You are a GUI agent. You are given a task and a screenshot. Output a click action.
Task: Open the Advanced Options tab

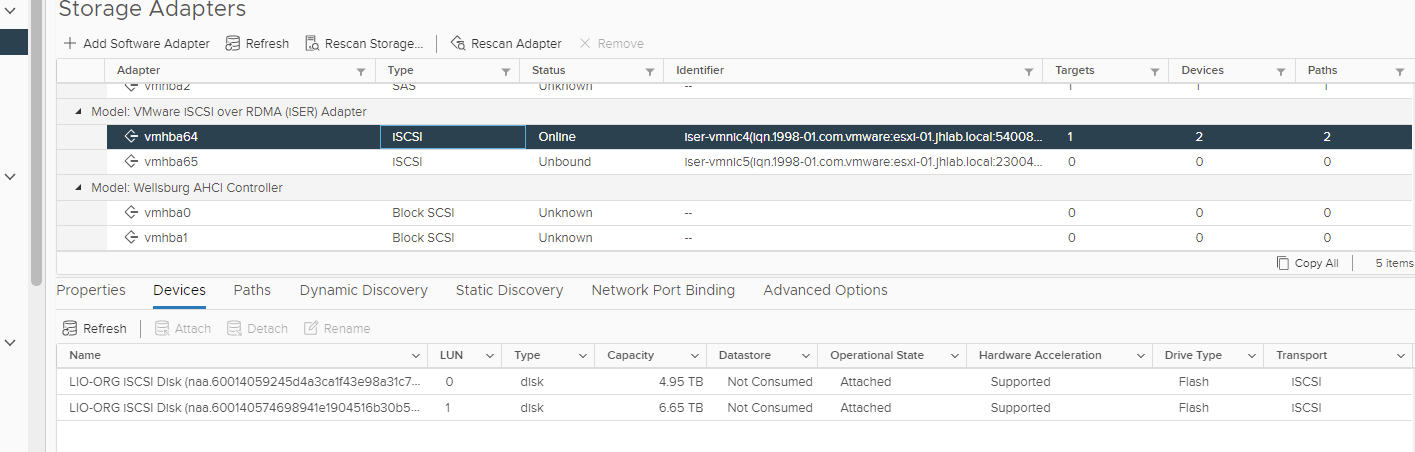pos(825,290)
